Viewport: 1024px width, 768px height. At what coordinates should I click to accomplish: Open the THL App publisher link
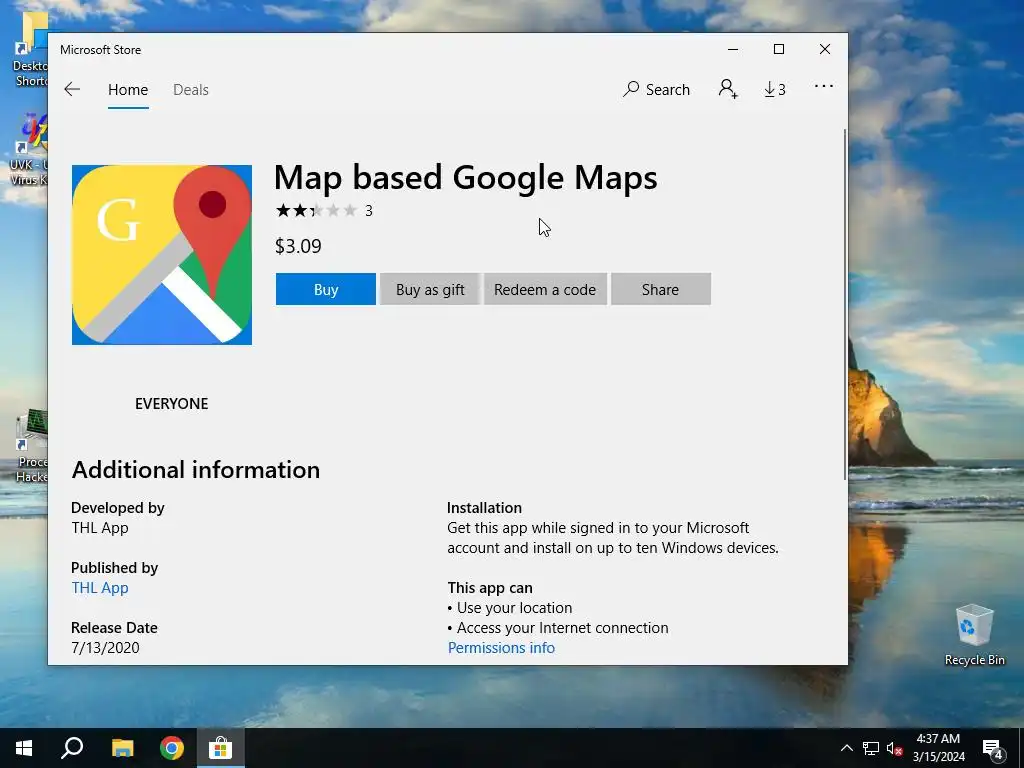pos(100,588)
